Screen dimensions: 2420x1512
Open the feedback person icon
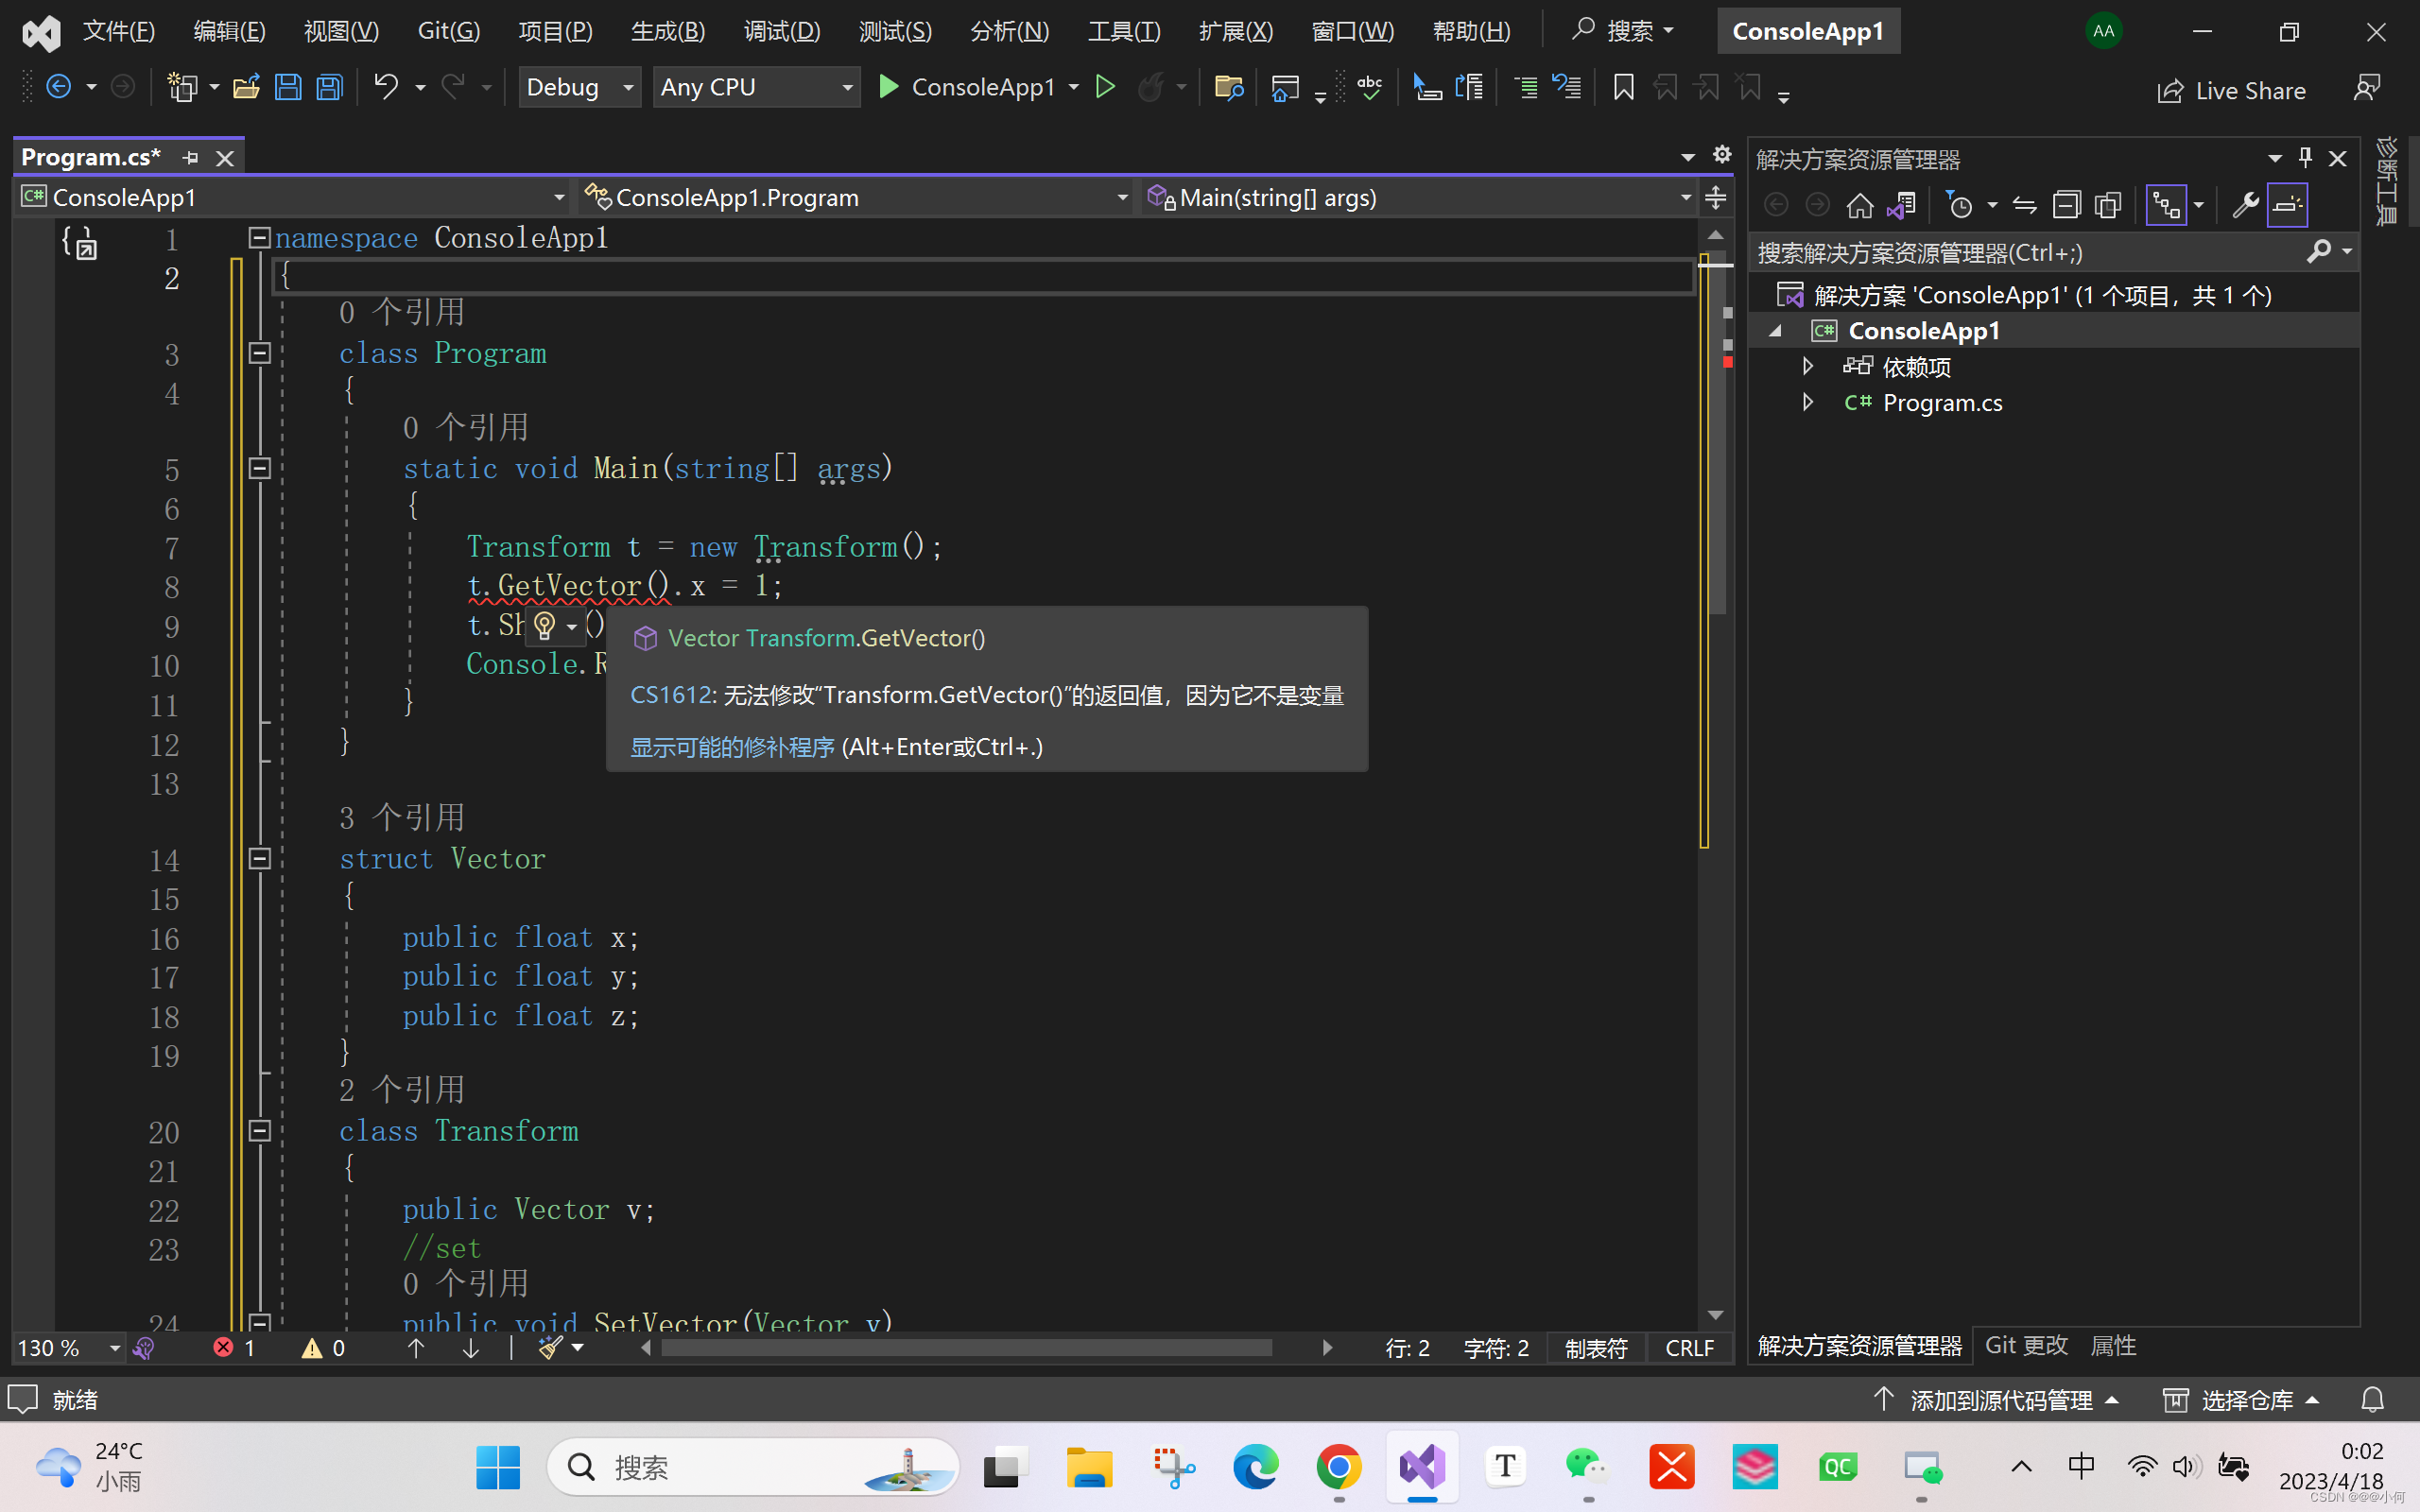coord(2366,89)
